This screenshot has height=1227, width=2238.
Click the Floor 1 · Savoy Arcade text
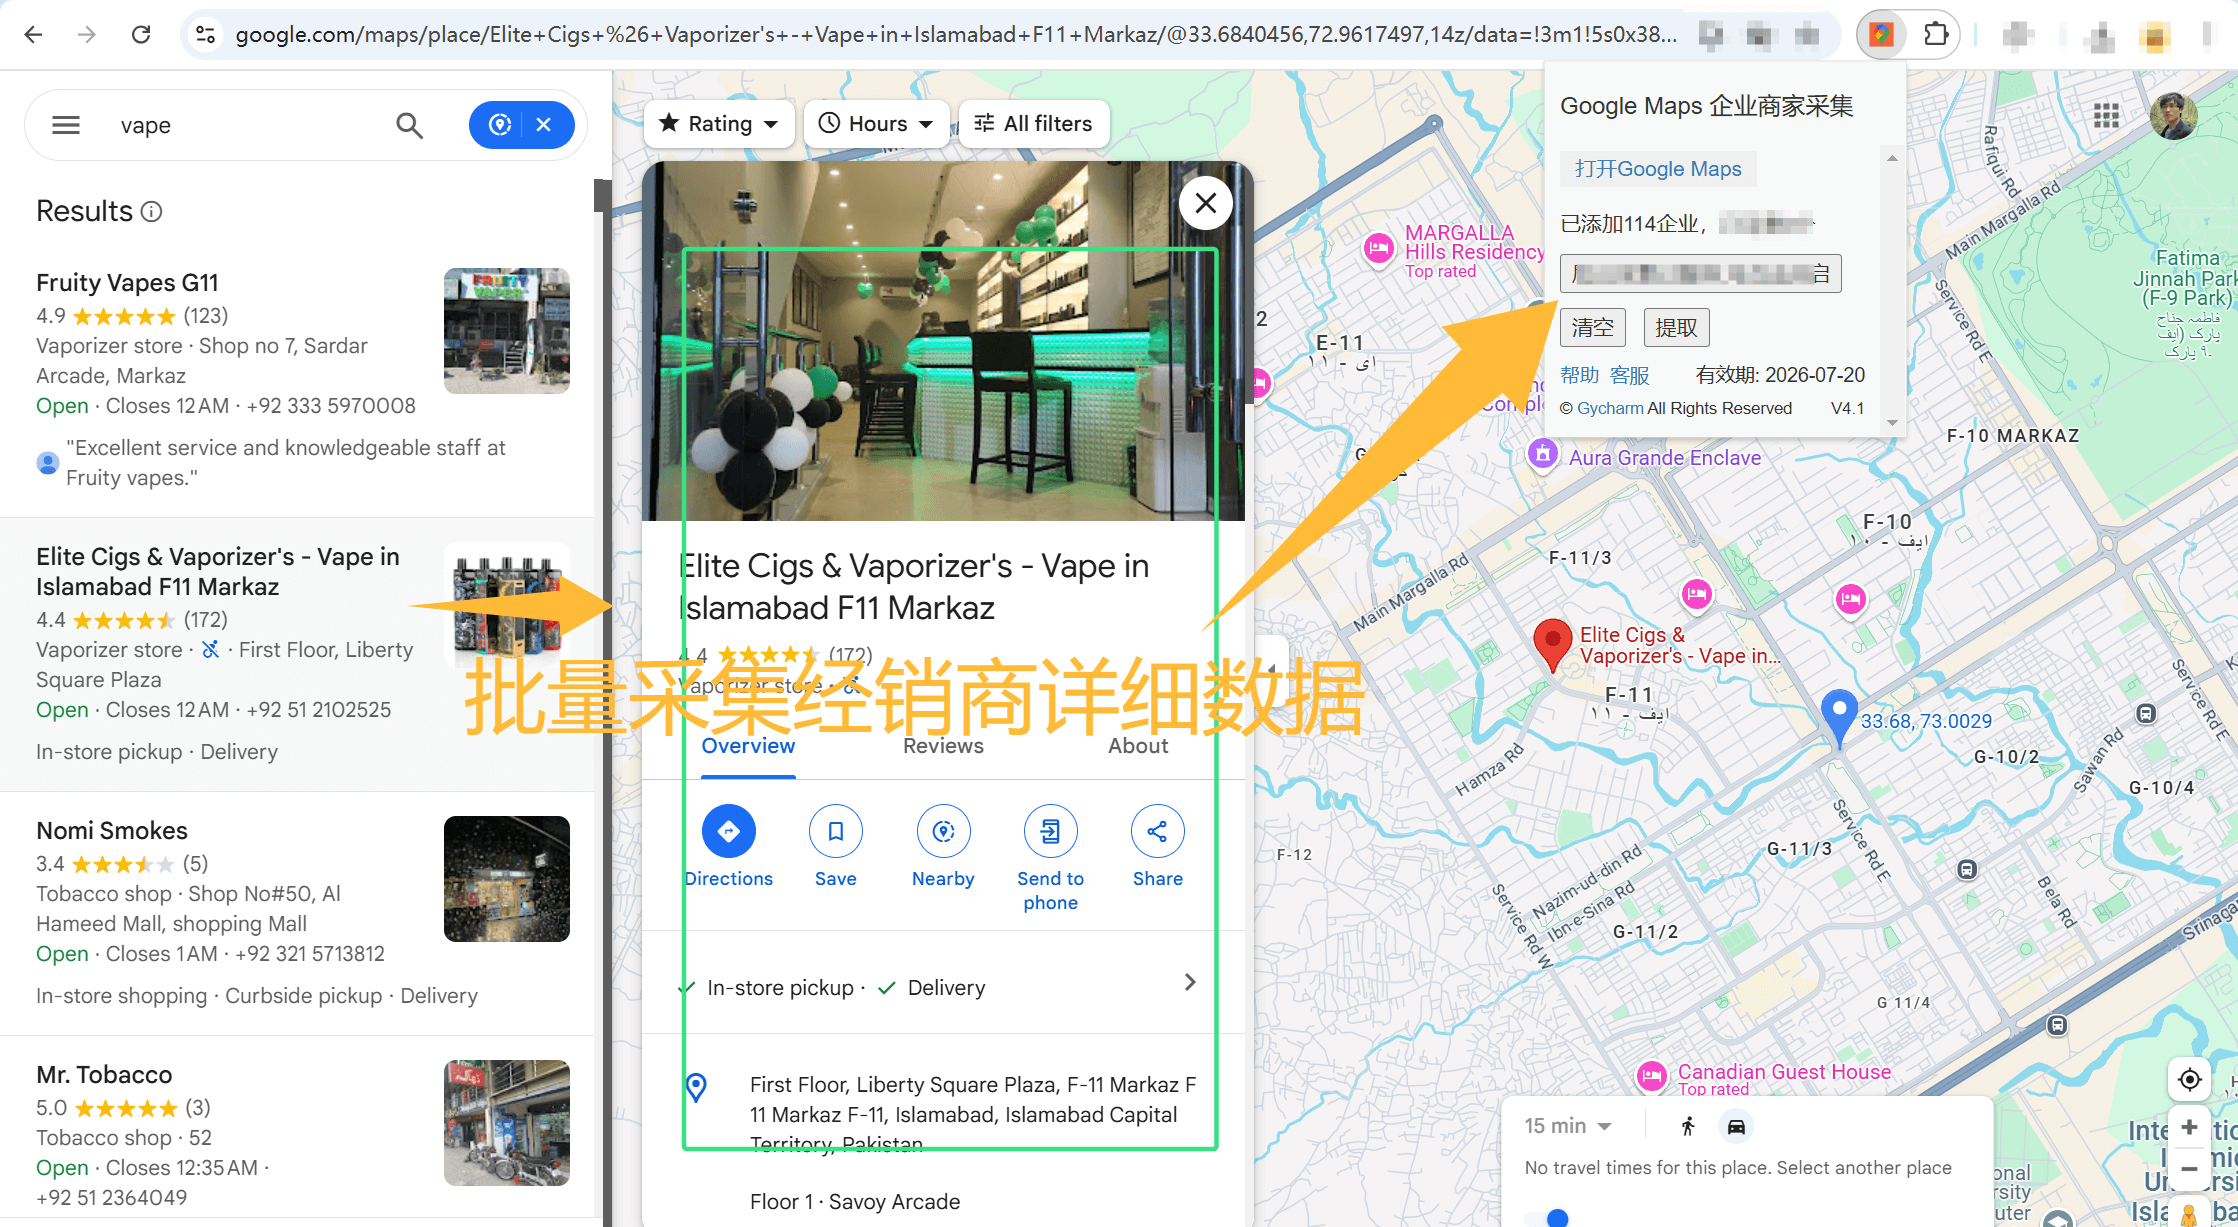(x=855, y=1202)
